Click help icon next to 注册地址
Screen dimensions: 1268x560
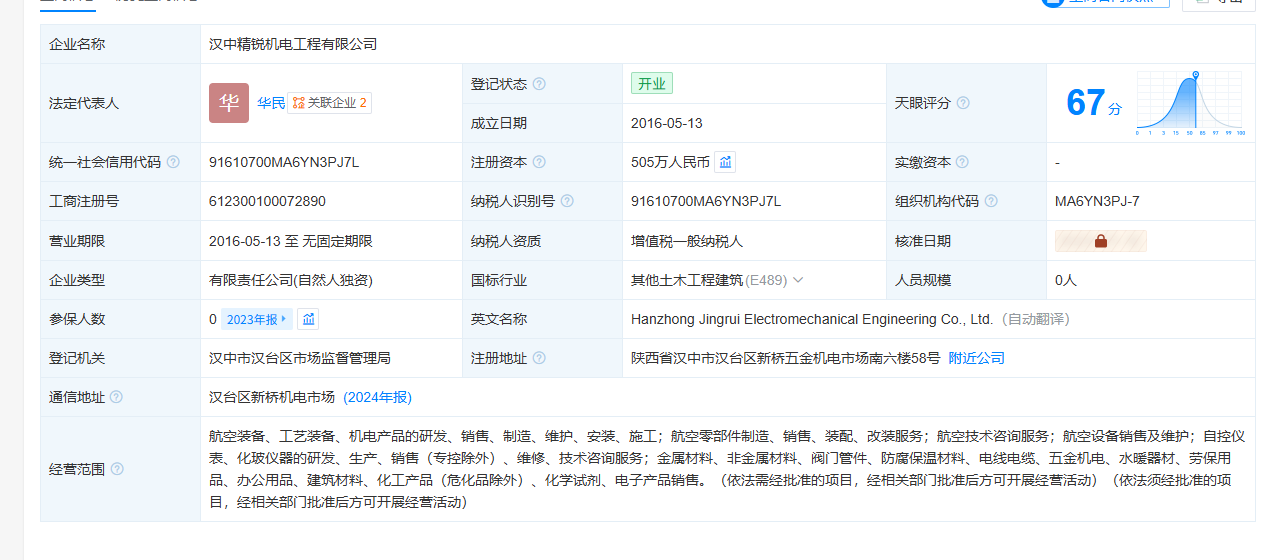[x=539, y=358]
